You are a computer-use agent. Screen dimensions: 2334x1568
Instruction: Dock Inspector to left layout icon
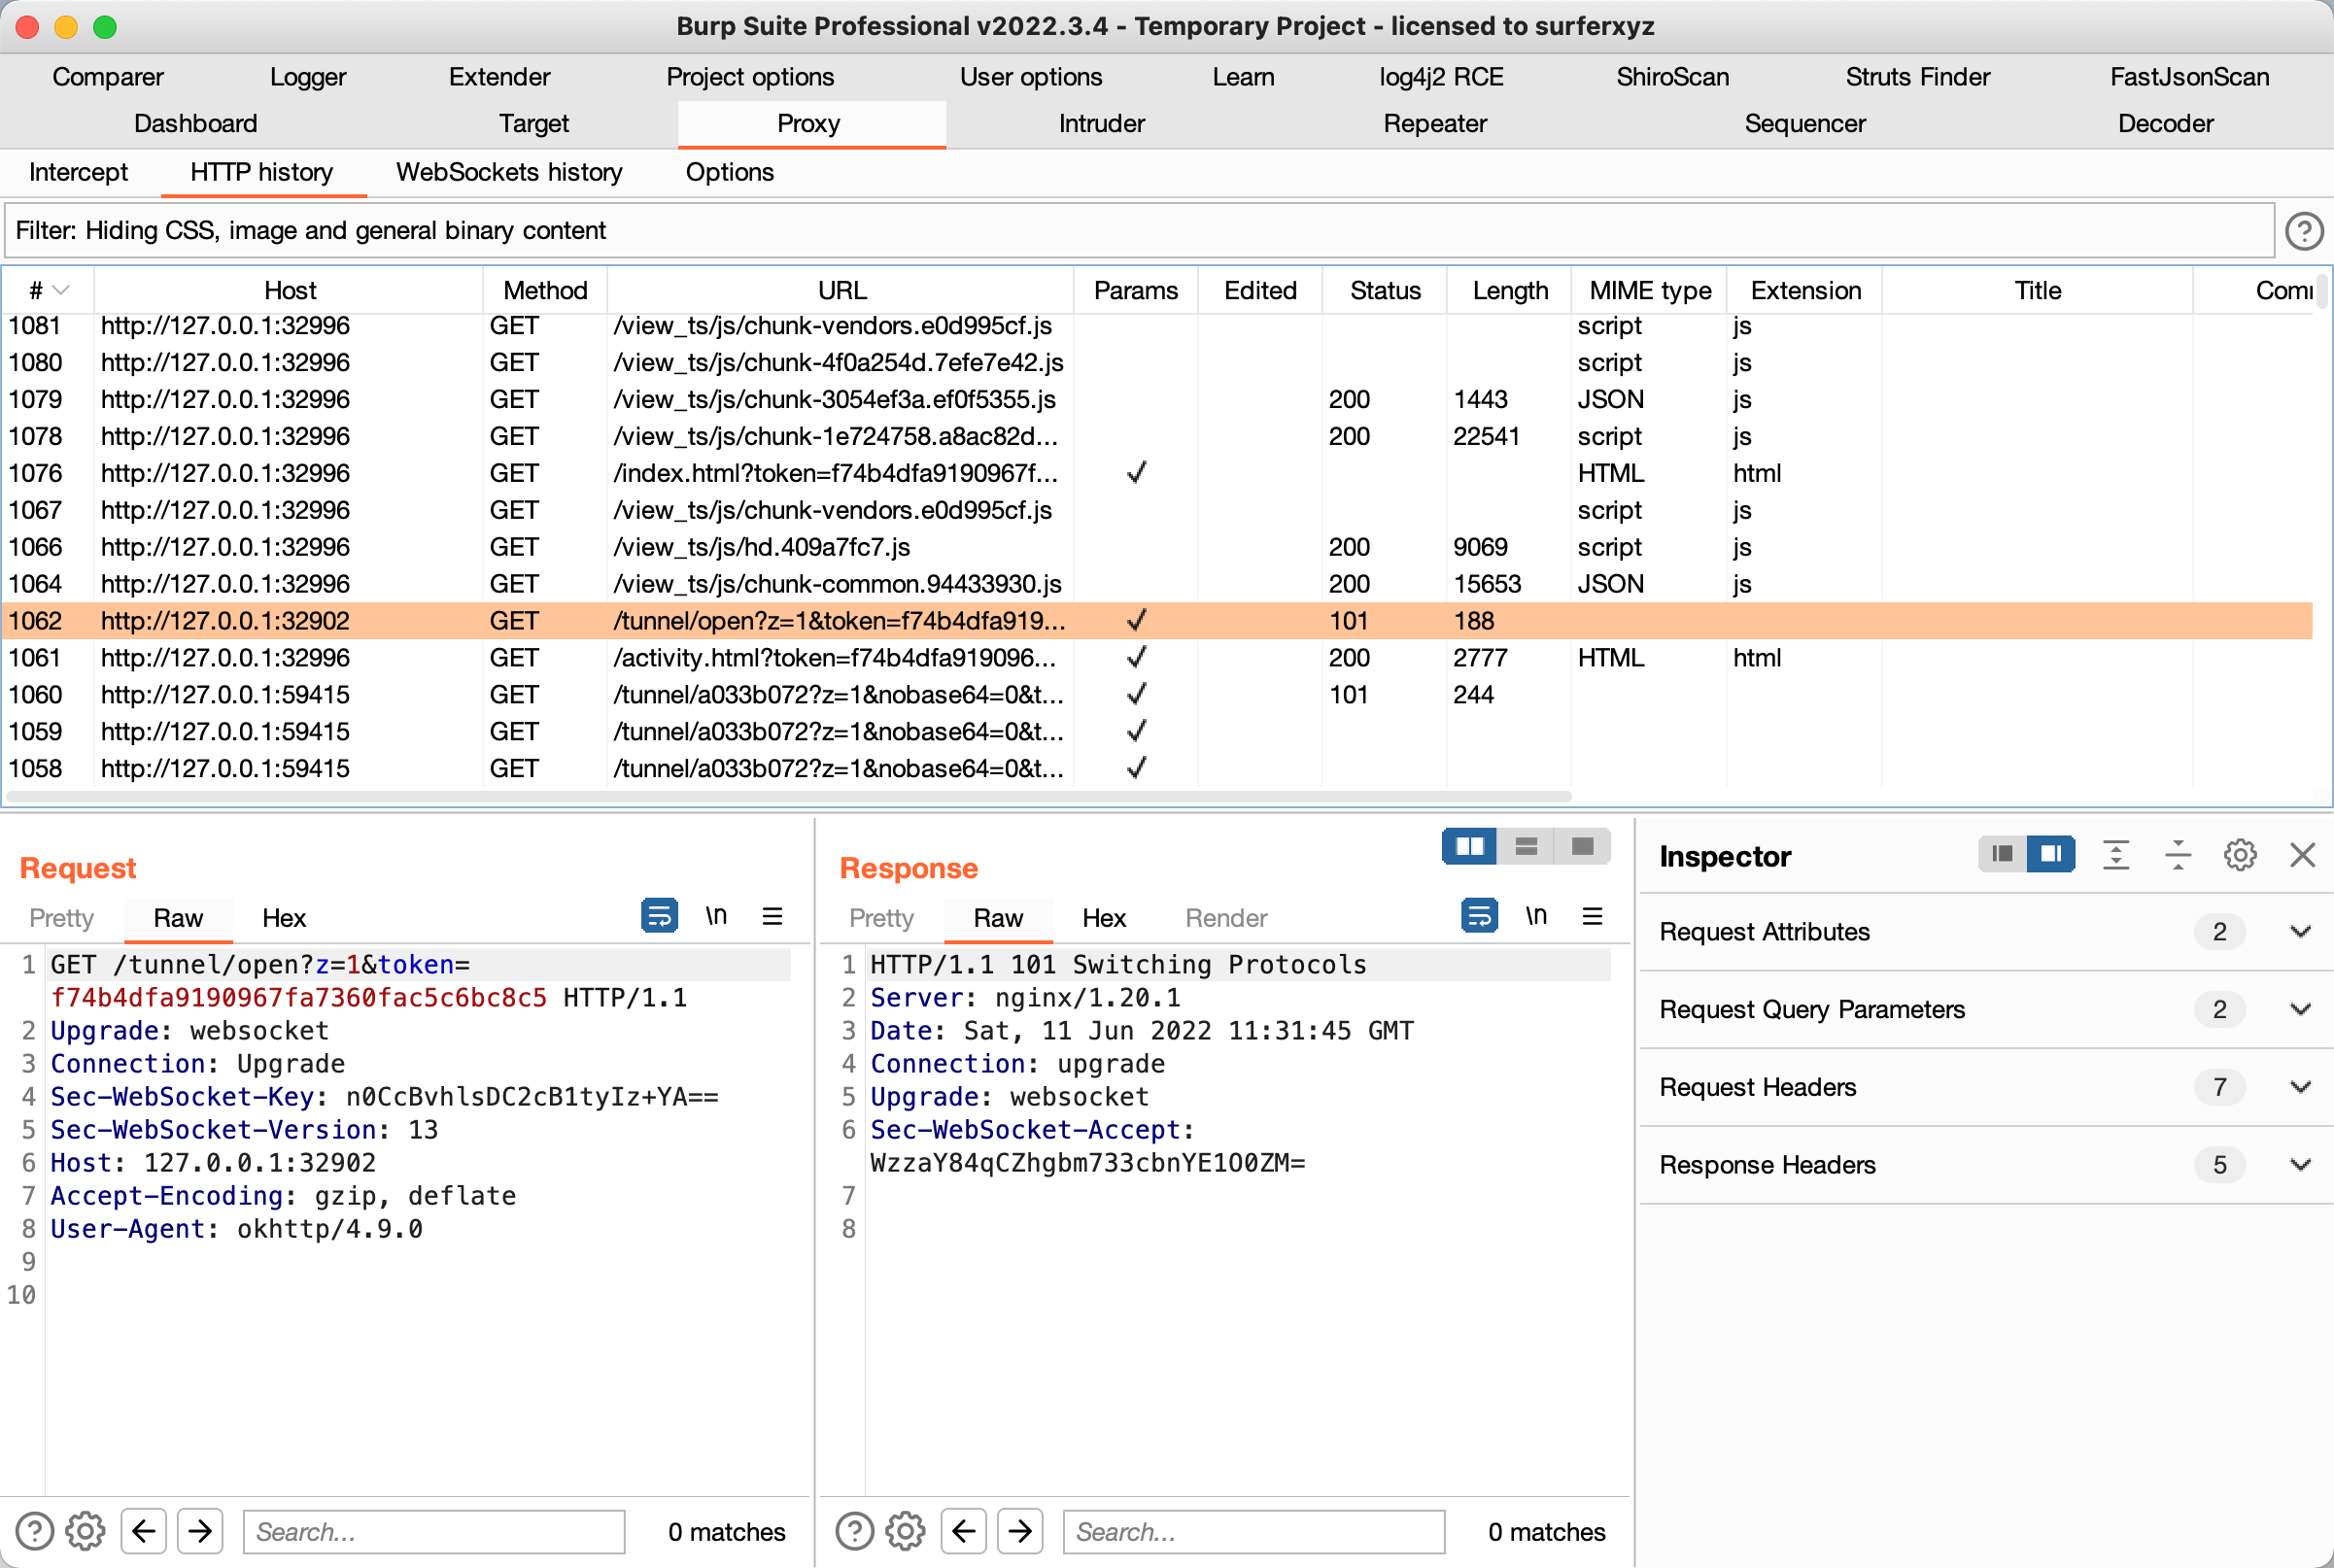2002,854
